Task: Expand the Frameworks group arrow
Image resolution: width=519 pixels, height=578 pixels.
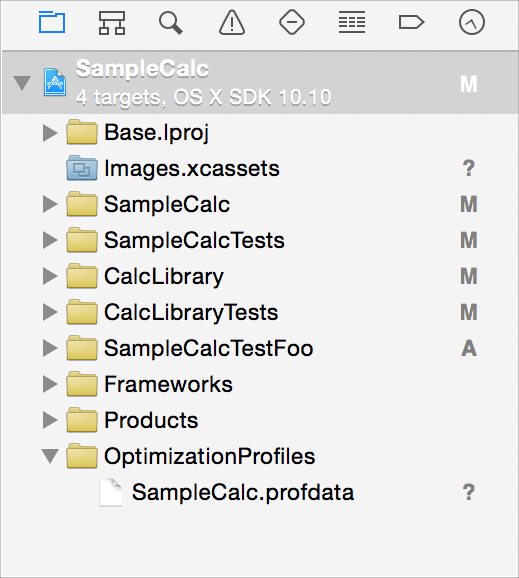Action: tap(50, 384)
